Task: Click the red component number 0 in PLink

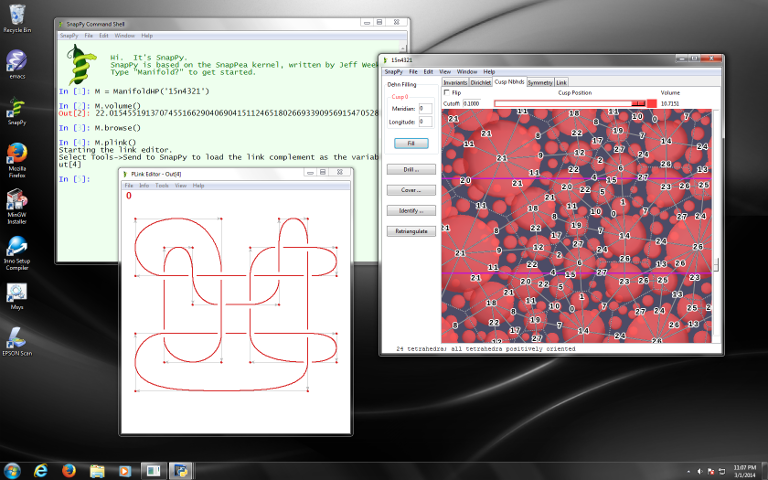Action: [x=129, y=196]
